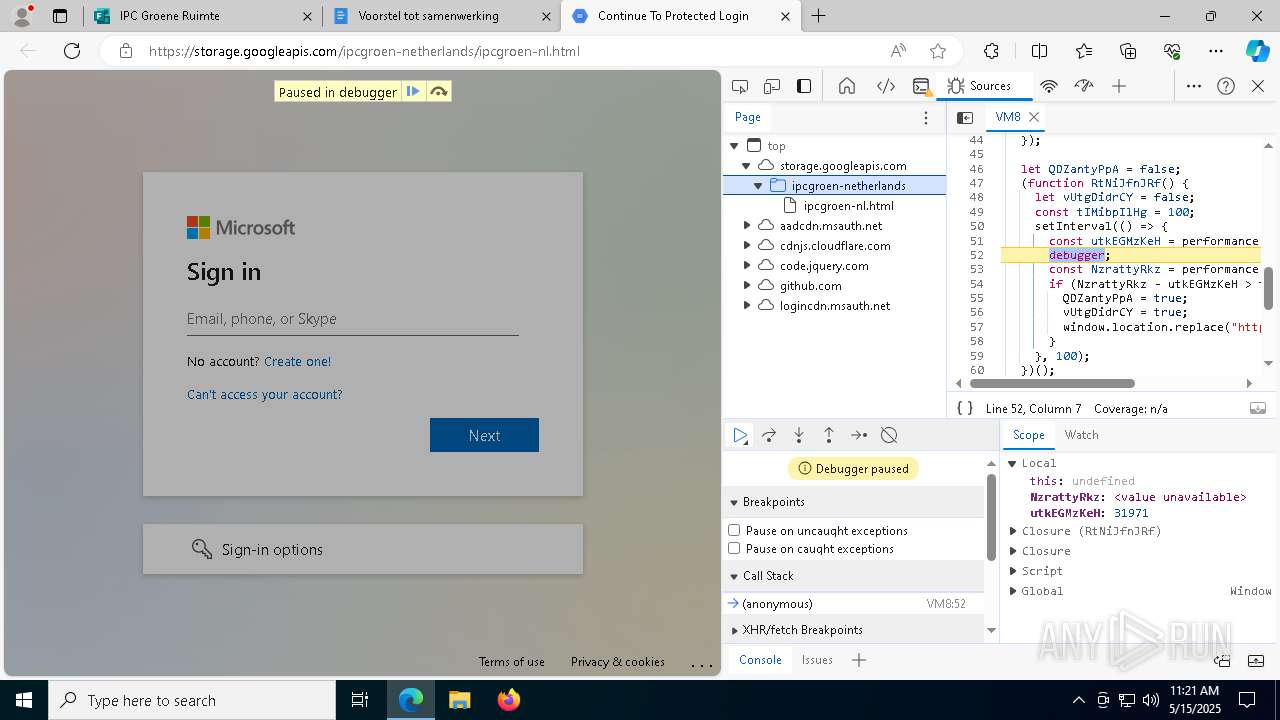Image resolution: width=1280 pixels, height=720 pixels.
Task: Collapse storage.googleapis.com tree node
Action: point(746,166)
